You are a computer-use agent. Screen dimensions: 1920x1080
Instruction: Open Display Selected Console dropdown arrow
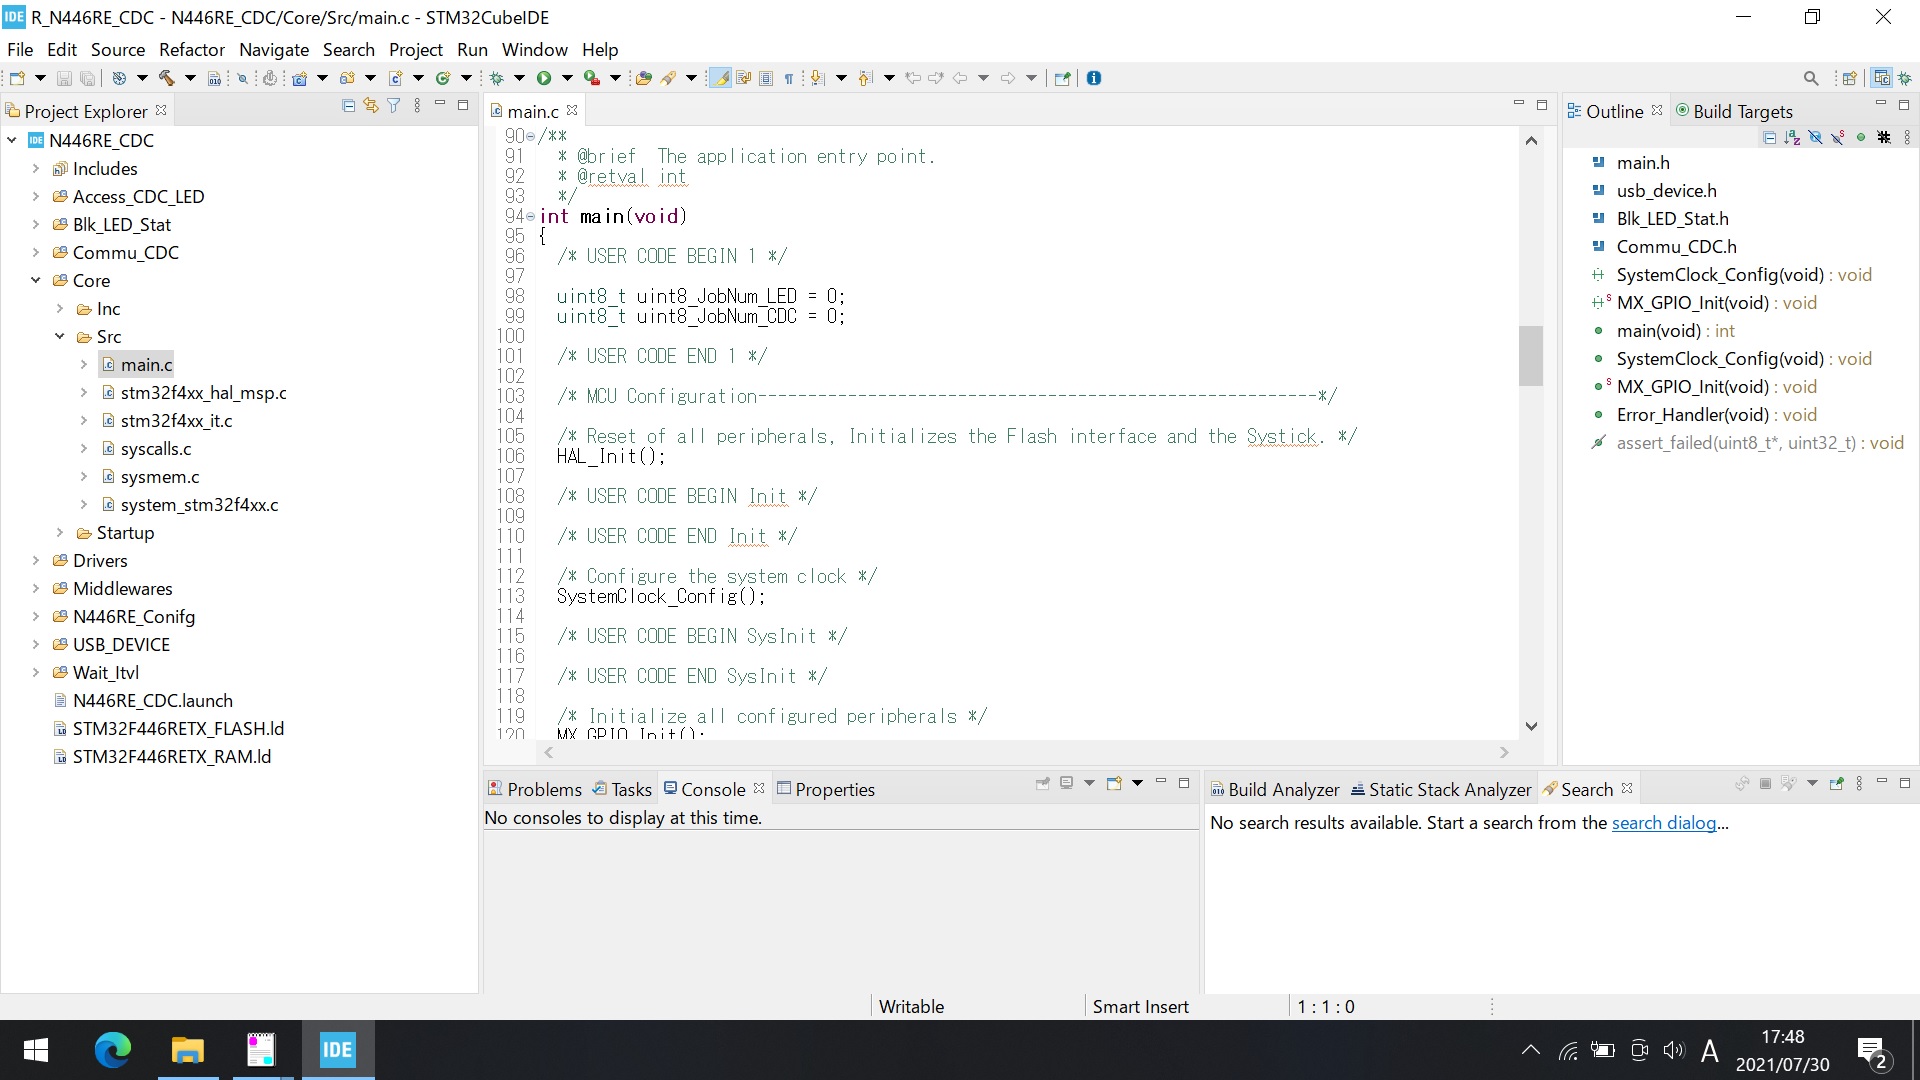pyautogui.click(x=1089, y=784)
